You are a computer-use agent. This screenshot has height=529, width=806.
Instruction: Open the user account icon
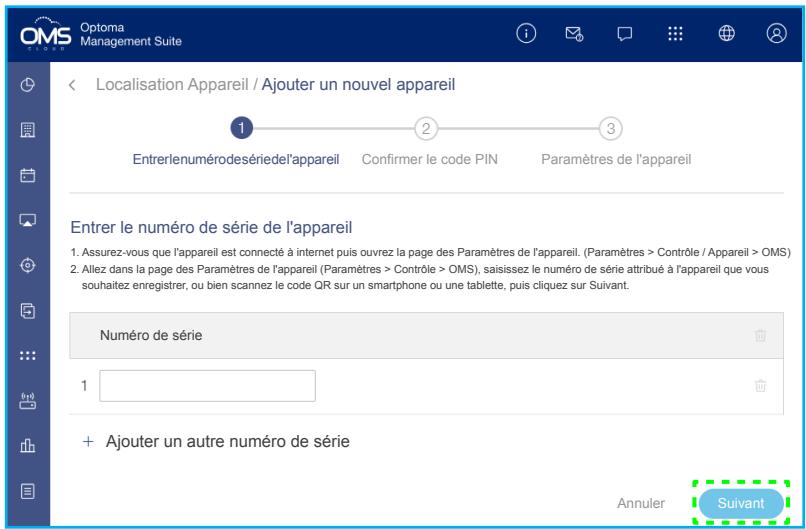(776, 33)
